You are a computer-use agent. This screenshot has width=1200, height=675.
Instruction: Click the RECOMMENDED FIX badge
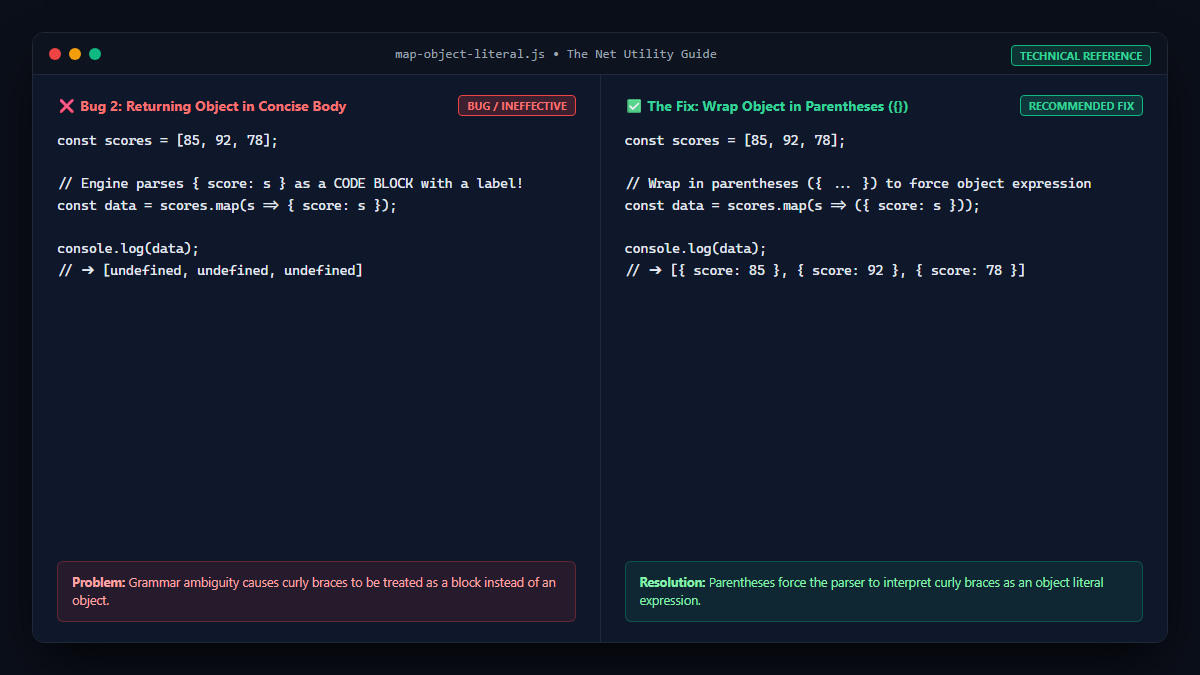1081,106
